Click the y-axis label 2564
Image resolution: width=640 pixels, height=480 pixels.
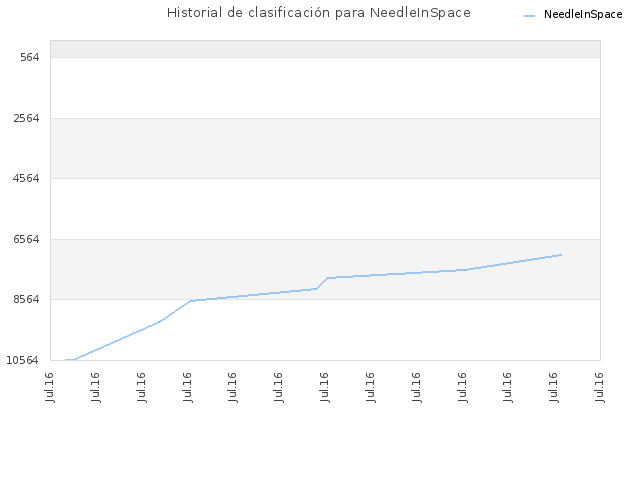point(27,118)
